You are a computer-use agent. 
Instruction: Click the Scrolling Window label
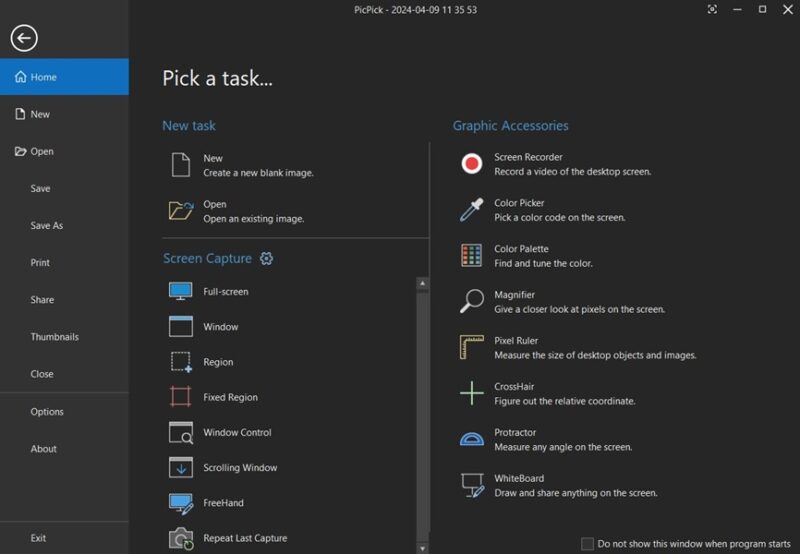pos(240,468)
